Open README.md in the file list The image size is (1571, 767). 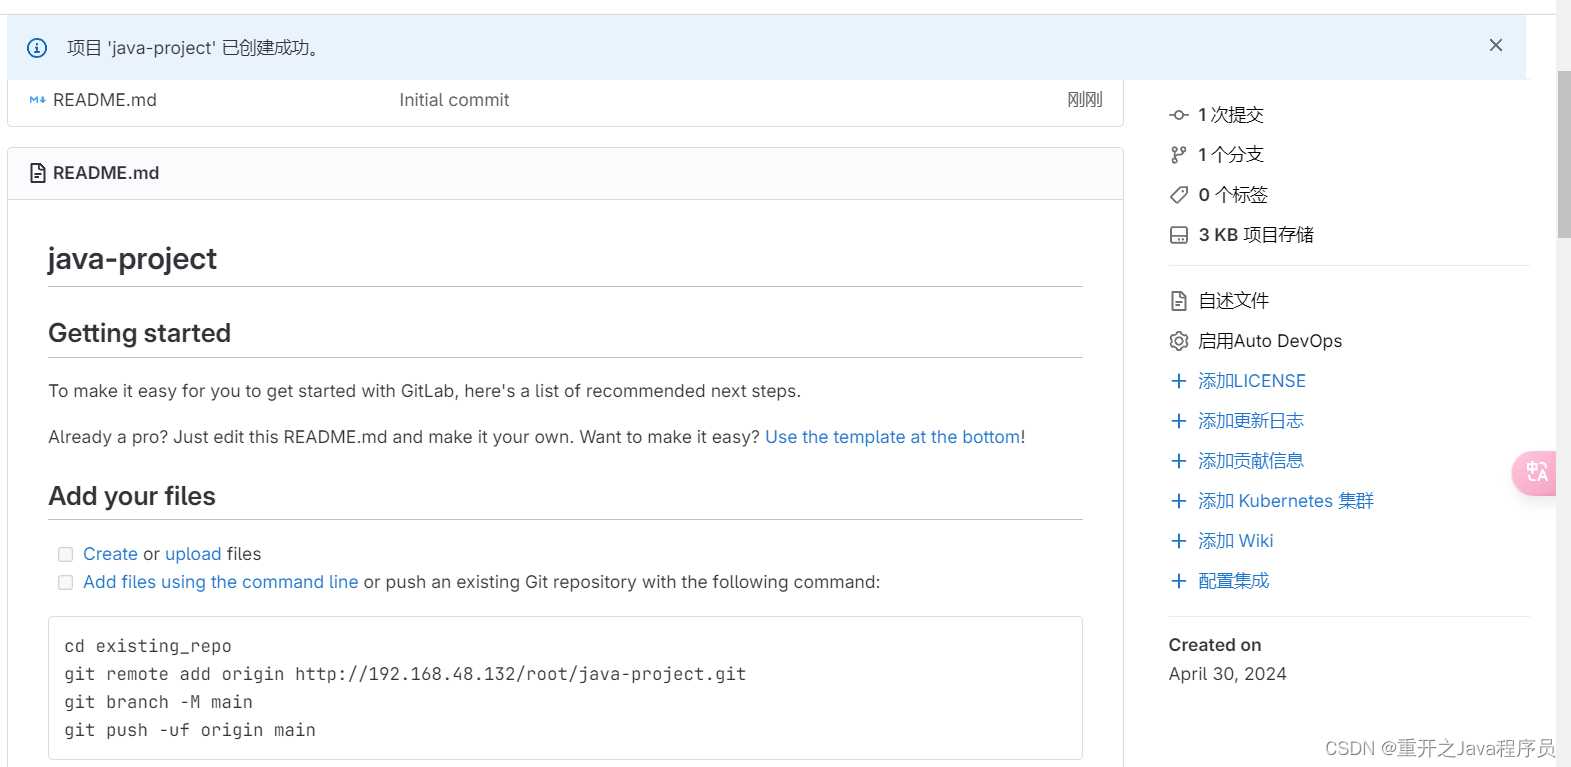coord(105,100)
